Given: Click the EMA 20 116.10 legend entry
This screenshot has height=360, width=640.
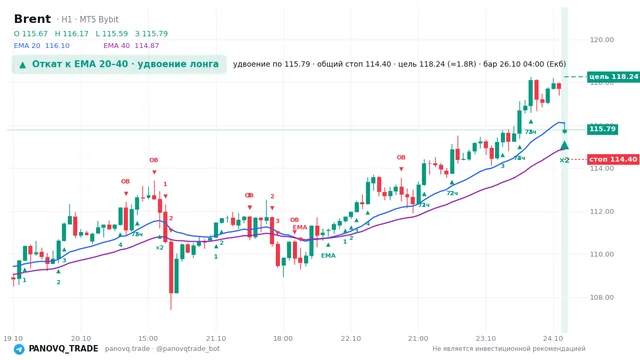Looking at the screenshot, I should (42, 46).
